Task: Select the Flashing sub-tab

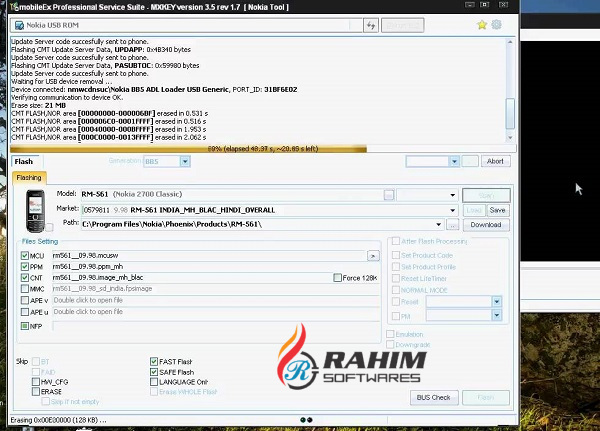Action: click(29, 178)
